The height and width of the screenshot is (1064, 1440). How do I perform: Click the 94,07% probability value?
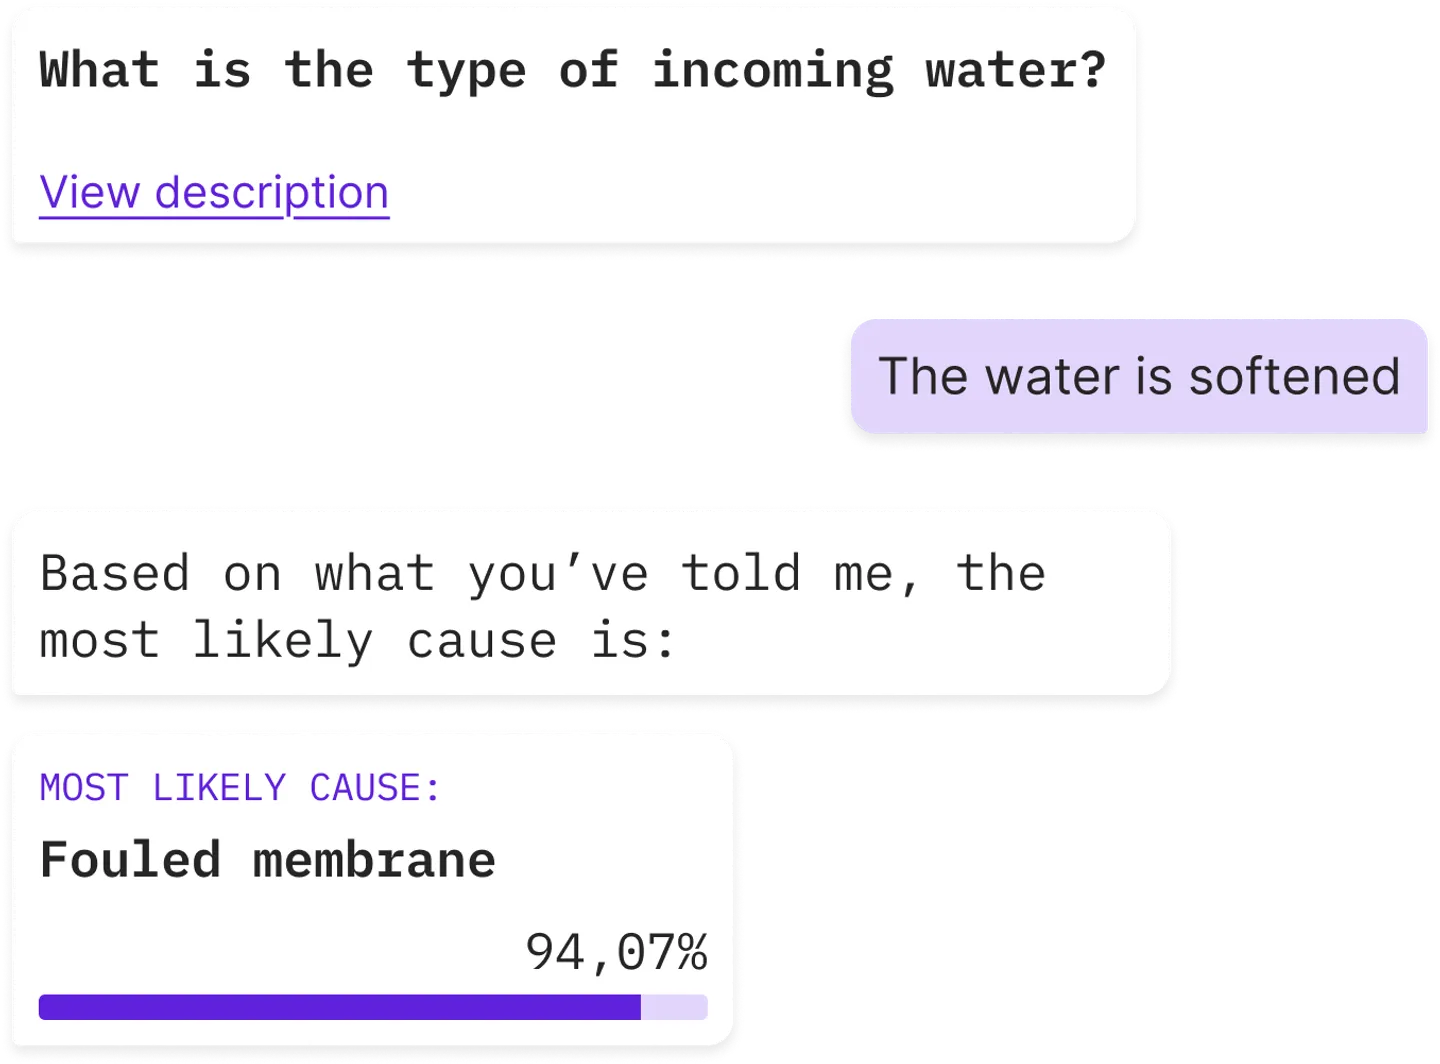click(616, 951)
